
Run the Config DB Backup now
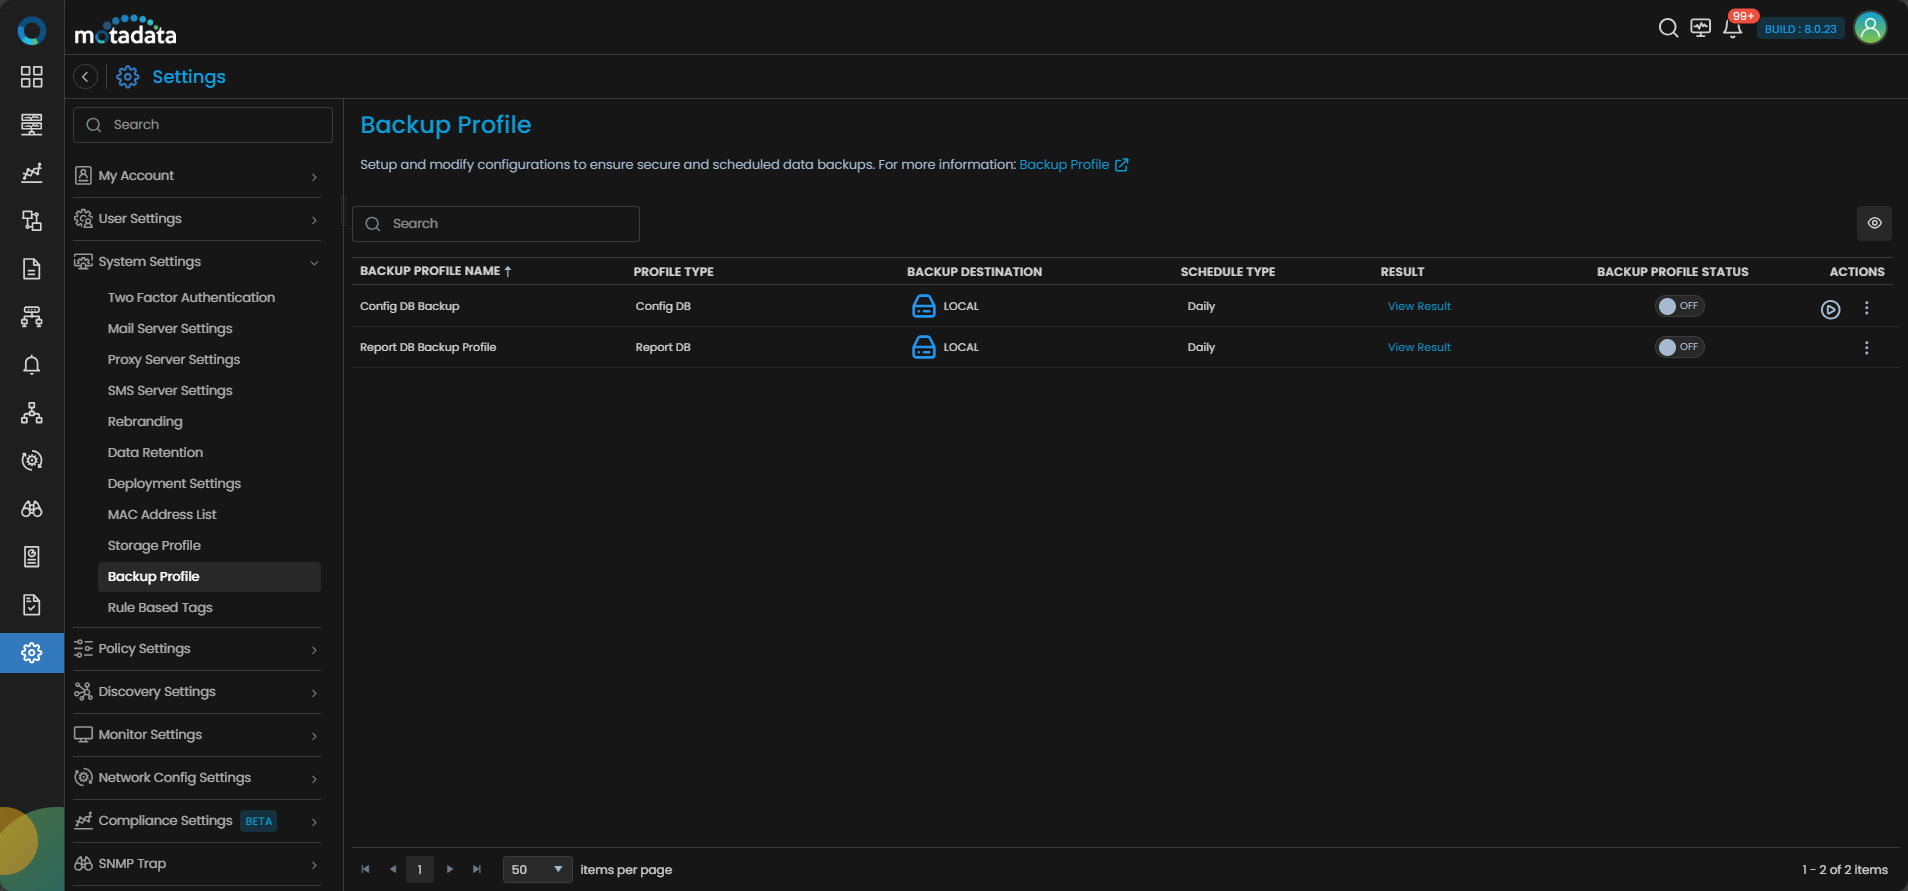(x=1830, y=310)
